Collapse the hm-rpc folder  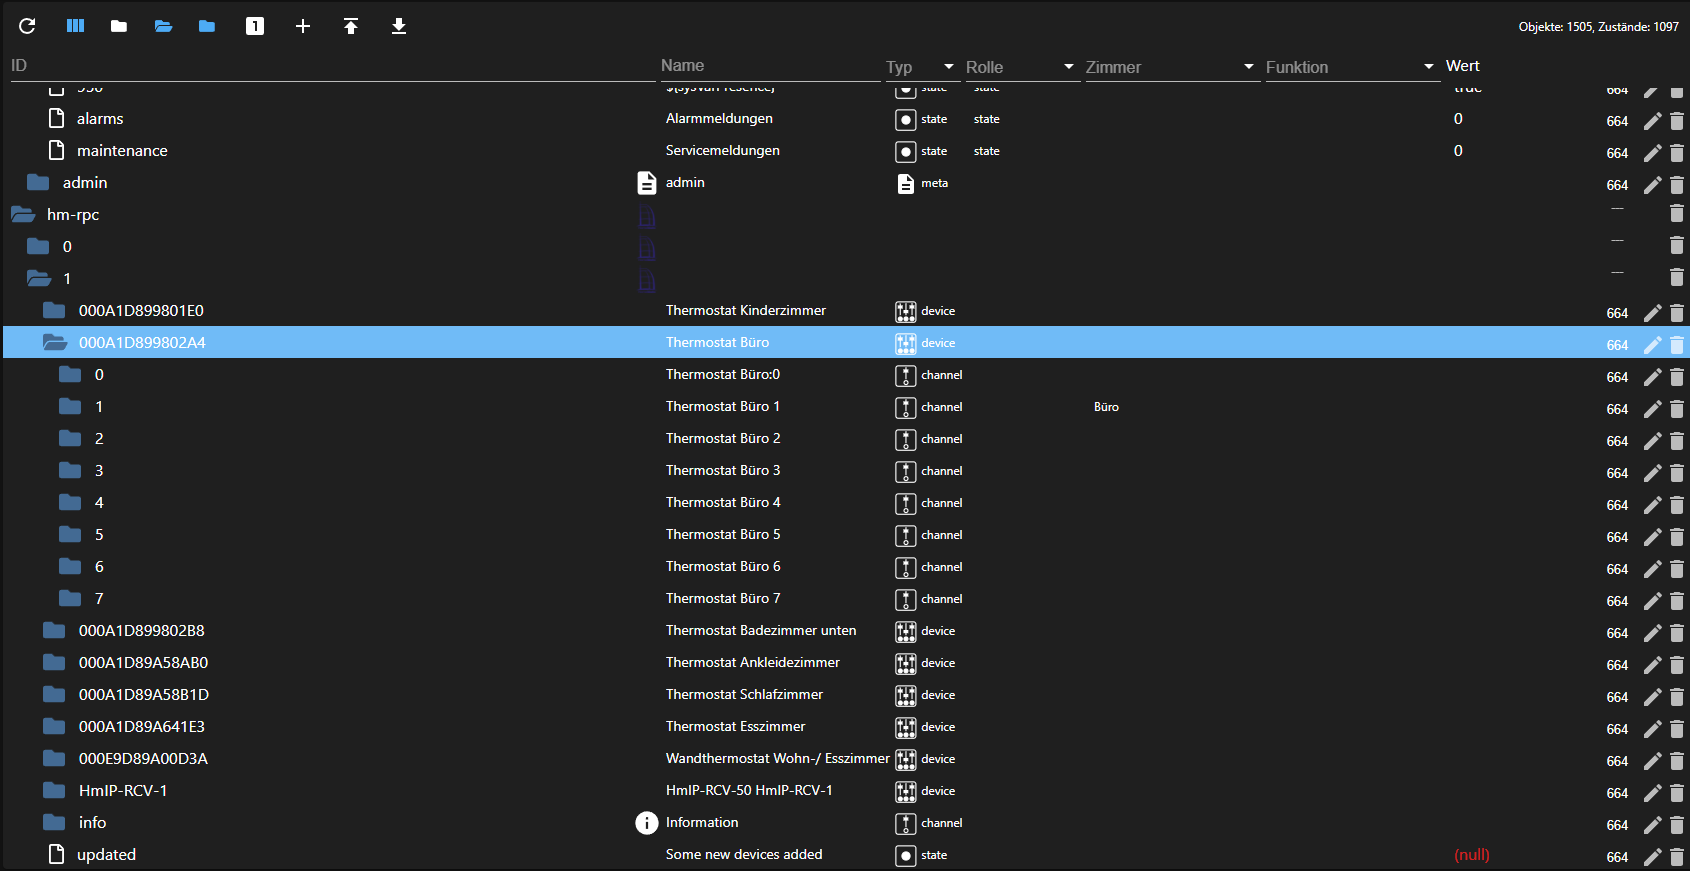(x=23, y=214)
